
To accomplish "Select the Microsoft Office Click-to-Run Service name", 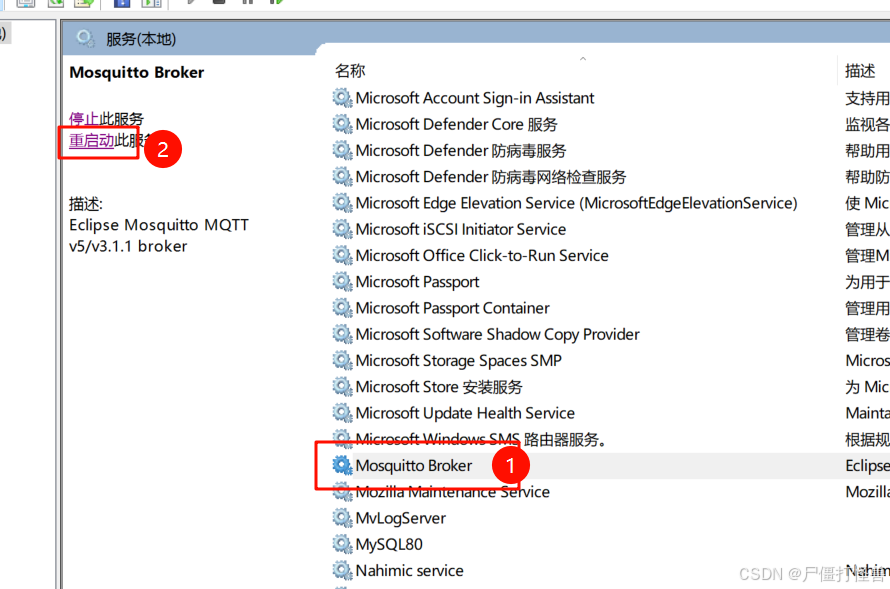I will pyautogui.click(x=482, y=255).
